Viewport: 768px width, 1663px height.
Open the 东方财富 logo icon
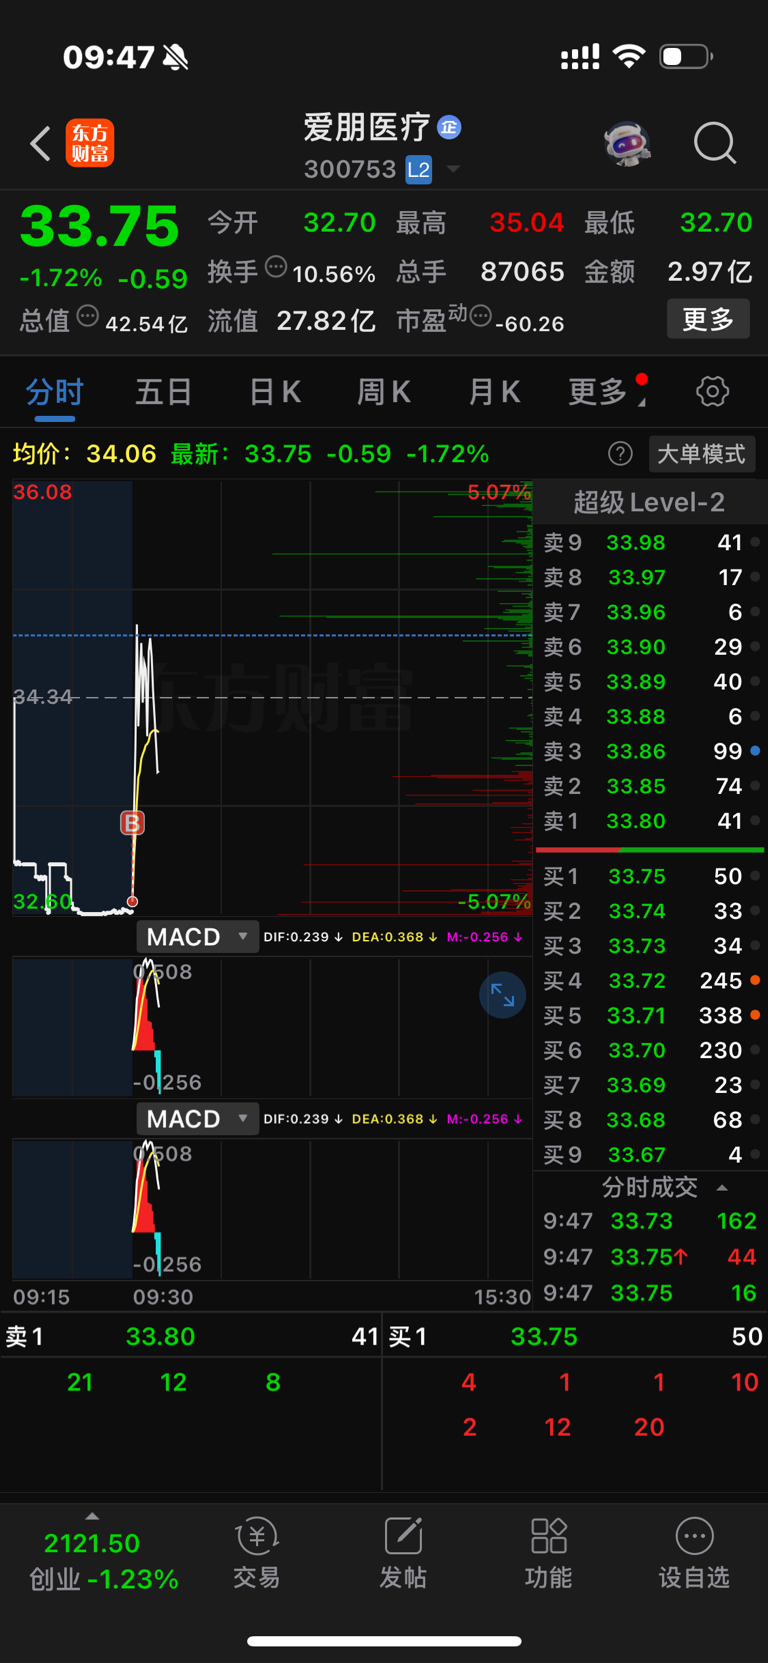[x=90, y=143]
